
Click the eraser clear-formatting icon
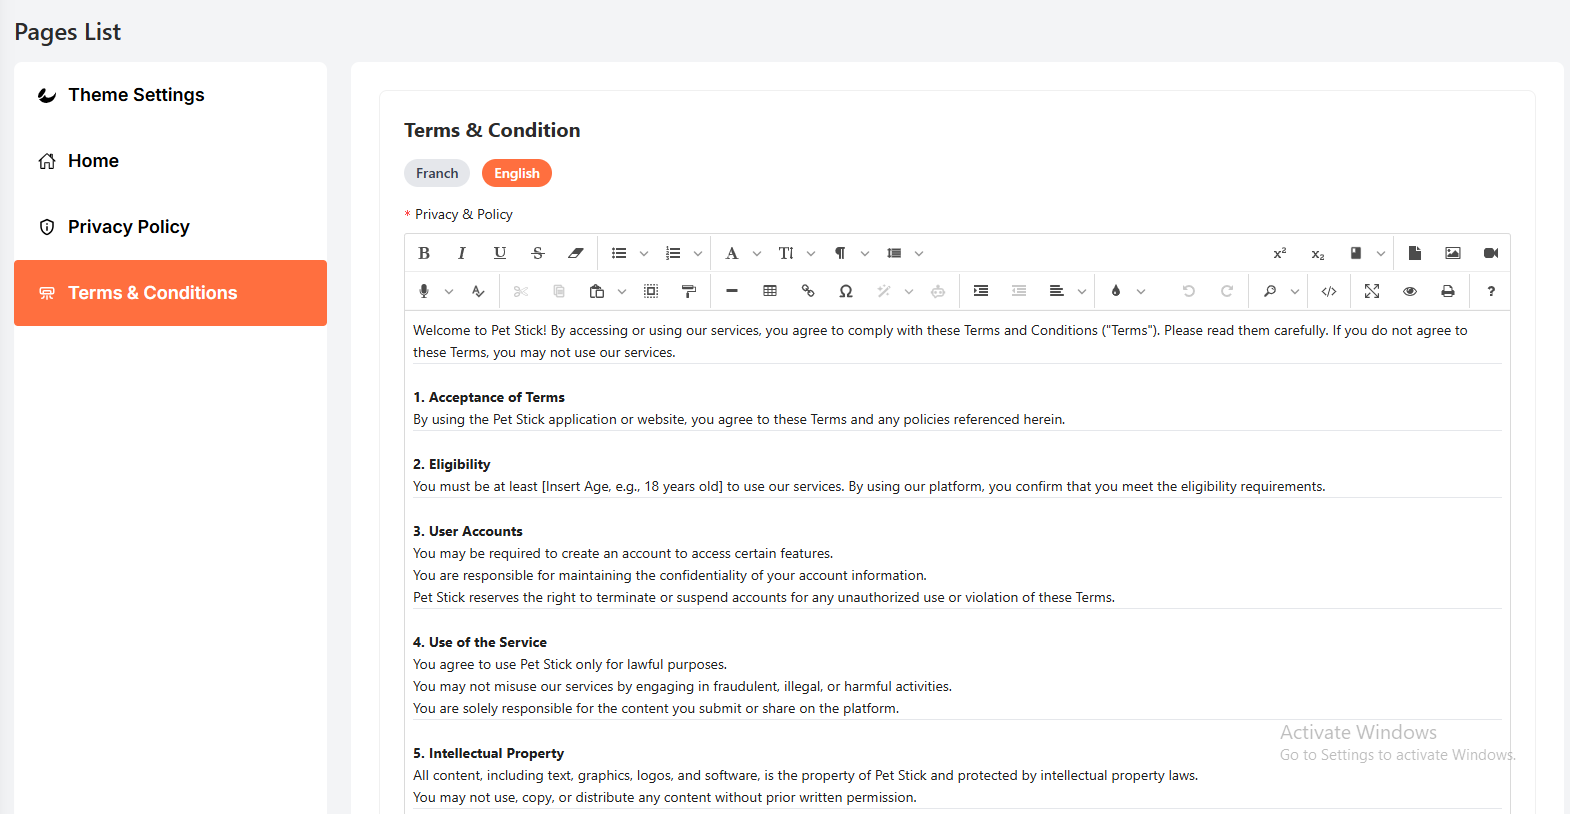point(576,253)
